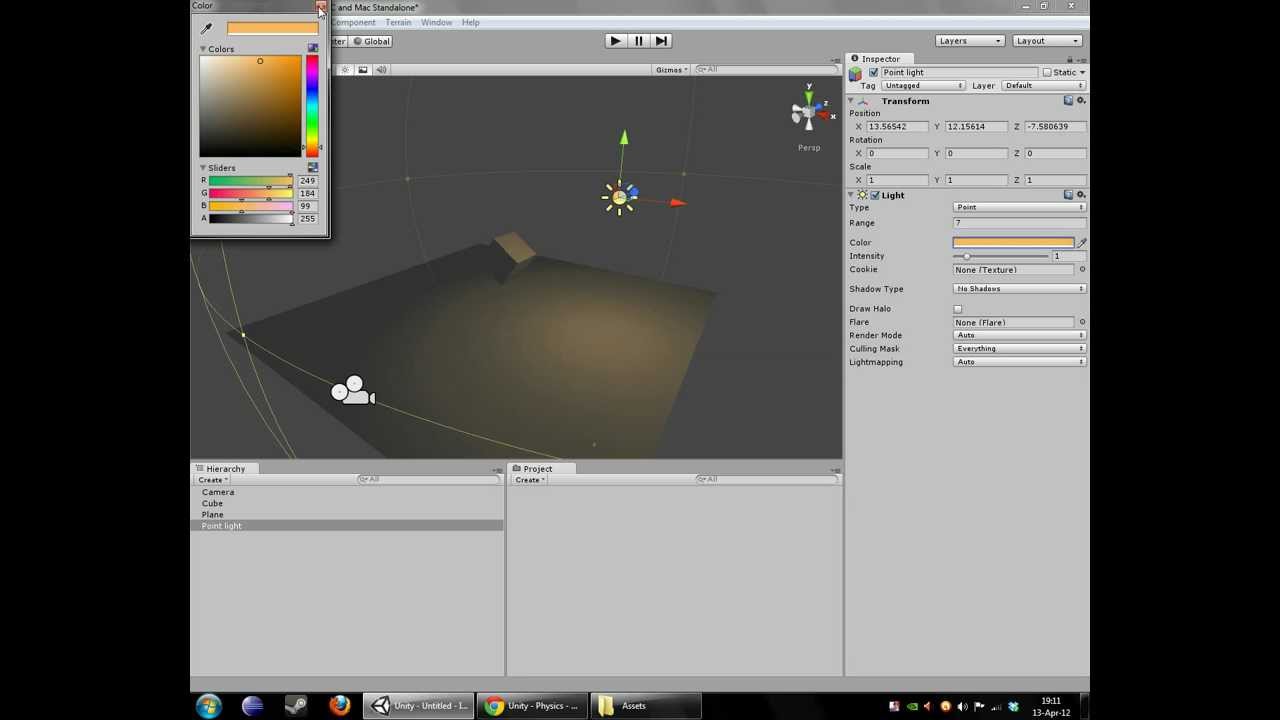
Task: Collapse the Colors section in Color window
Action: tap(203, 49)
